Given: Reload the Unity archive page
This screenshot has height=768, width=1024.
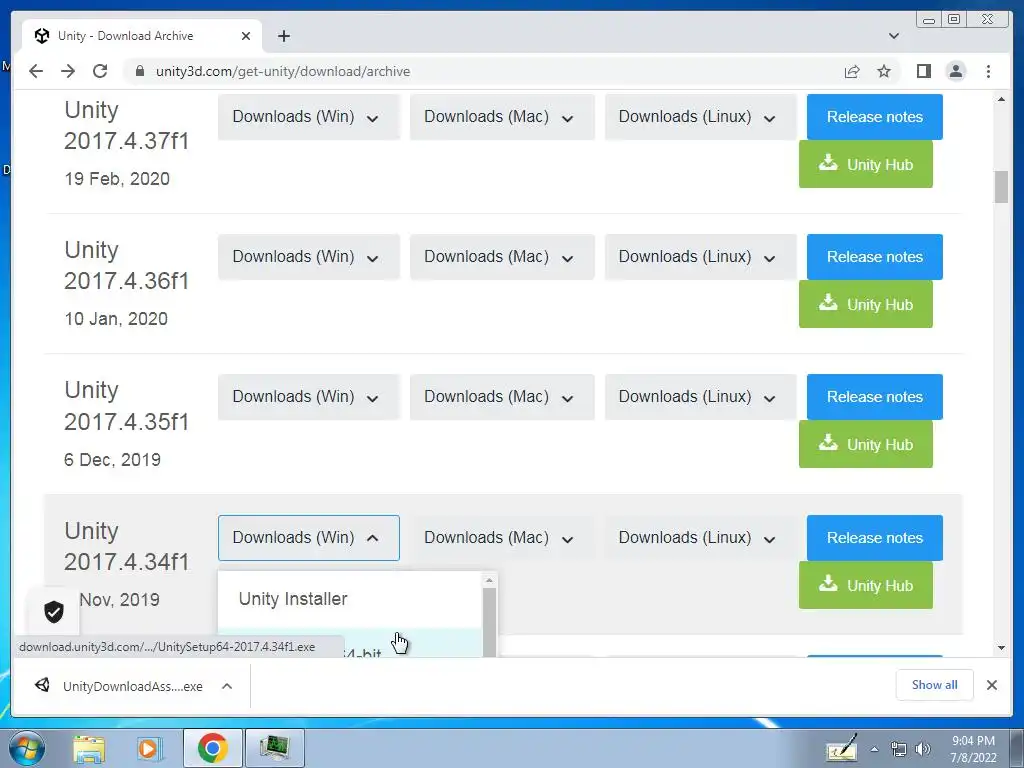Looking at the screenshot, I should 100,71.
